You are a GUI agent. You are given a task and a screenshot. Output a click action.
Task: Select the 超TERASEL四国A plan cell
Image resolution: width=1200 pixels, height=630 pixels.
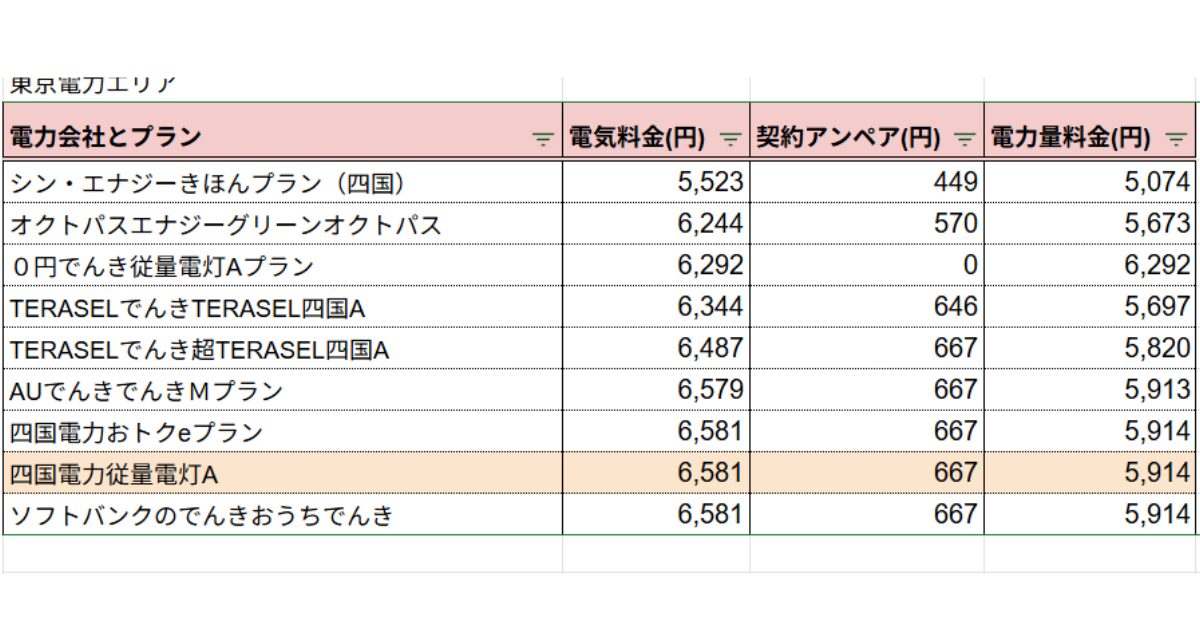click(282, 348)
